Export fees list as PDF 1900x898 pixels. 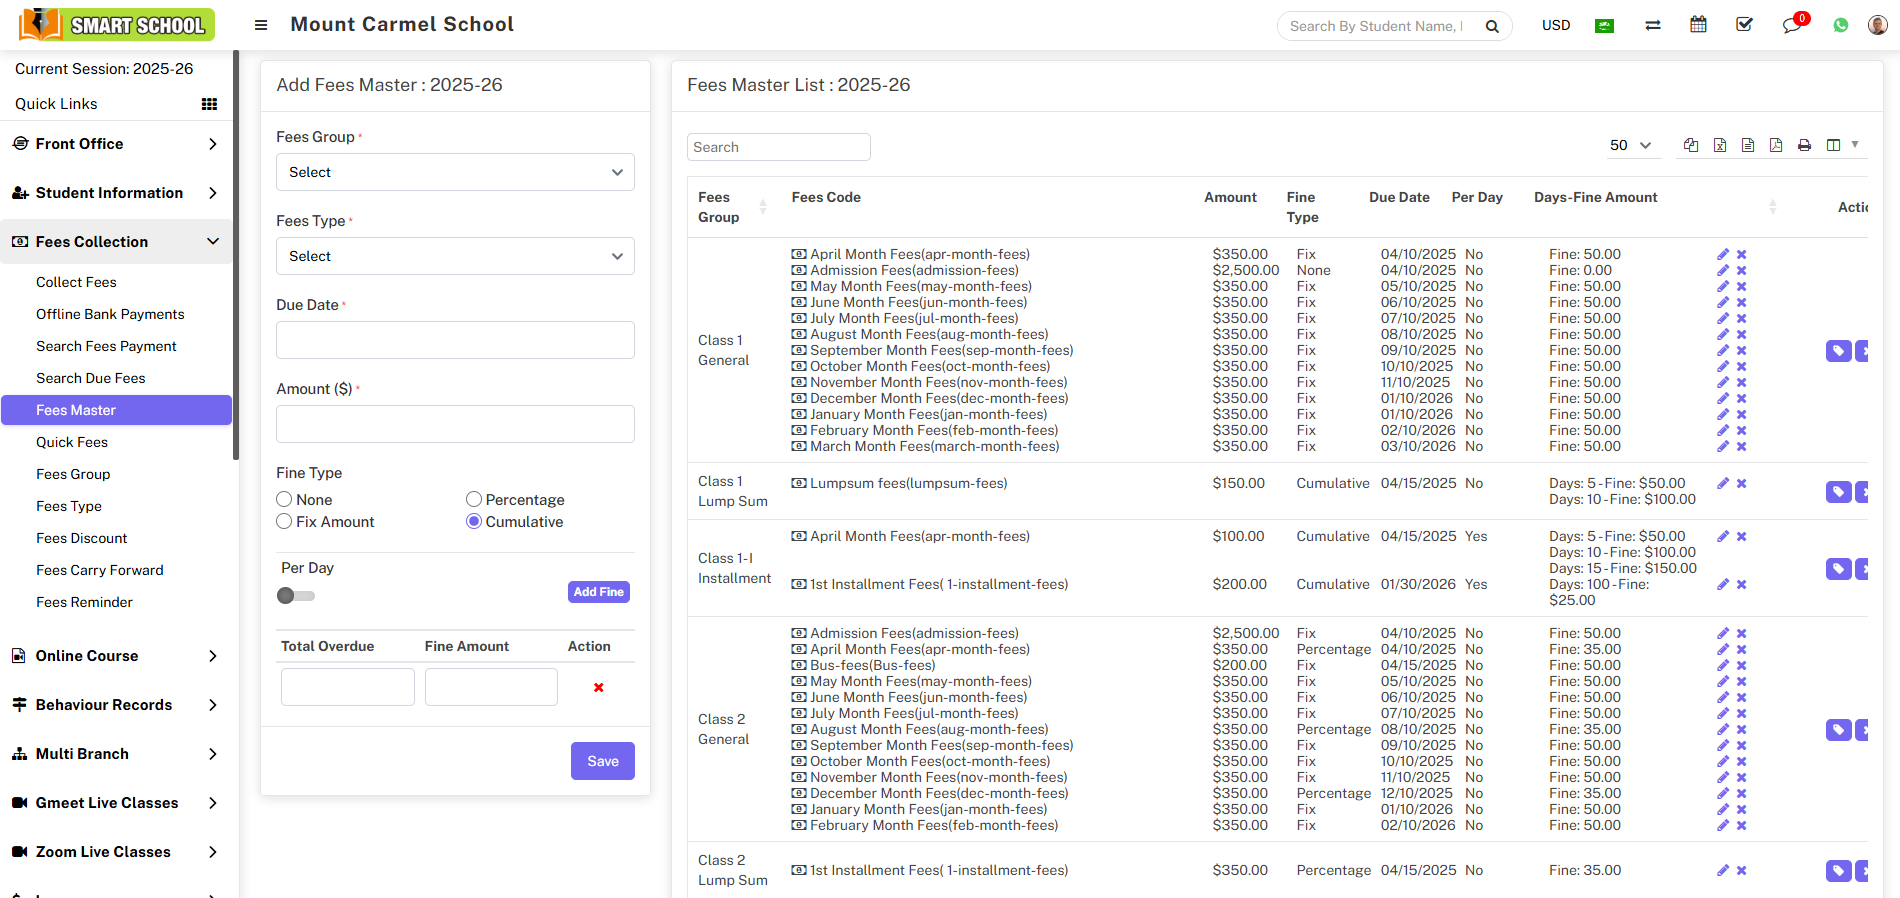click(x=1776, y=145)
